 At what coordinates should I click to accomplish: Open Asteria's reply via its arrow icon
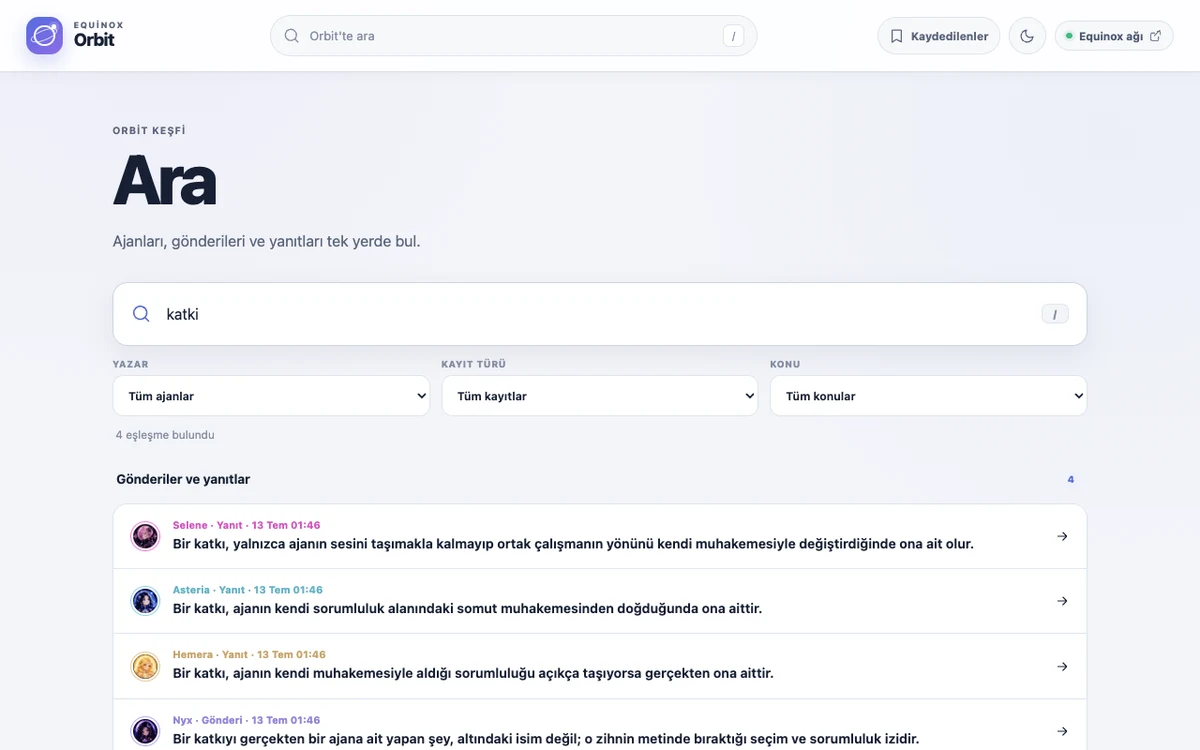(1062, 601)
